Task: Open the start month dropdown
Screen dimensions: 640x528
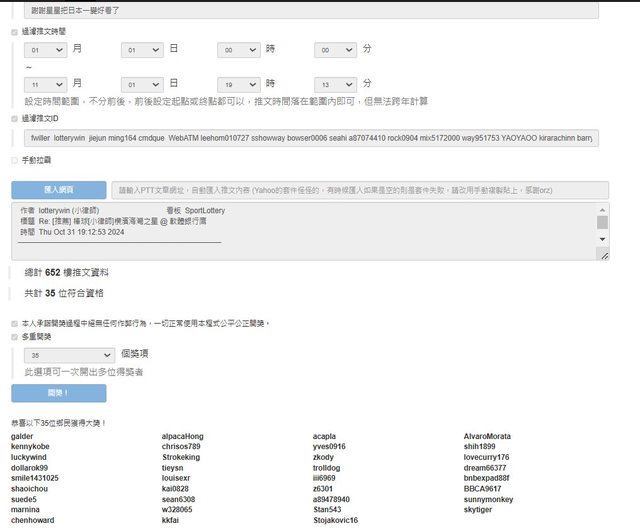Action: click(46, 49)
